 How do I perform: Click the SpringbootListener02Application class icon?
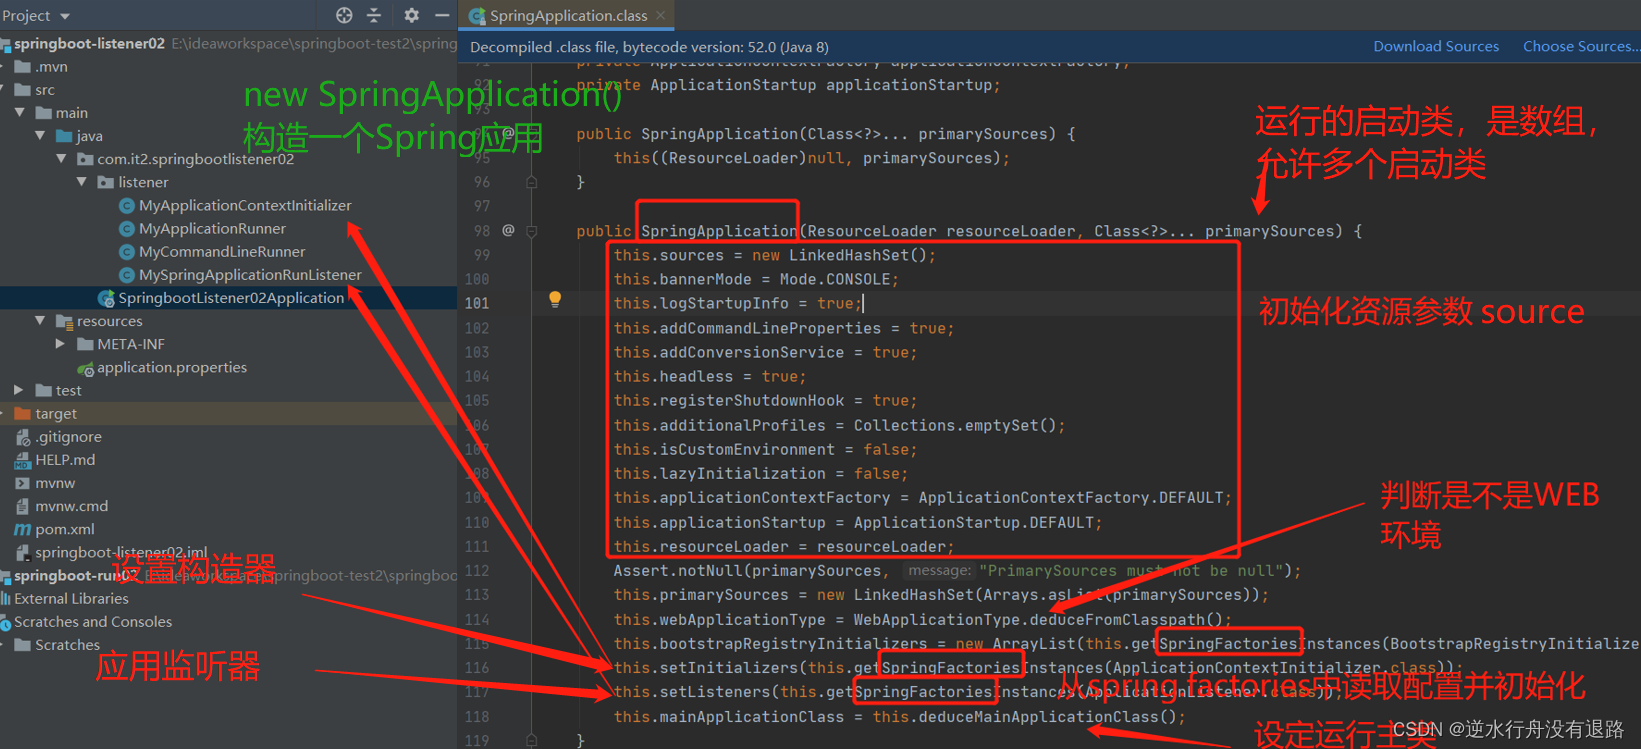106,298
